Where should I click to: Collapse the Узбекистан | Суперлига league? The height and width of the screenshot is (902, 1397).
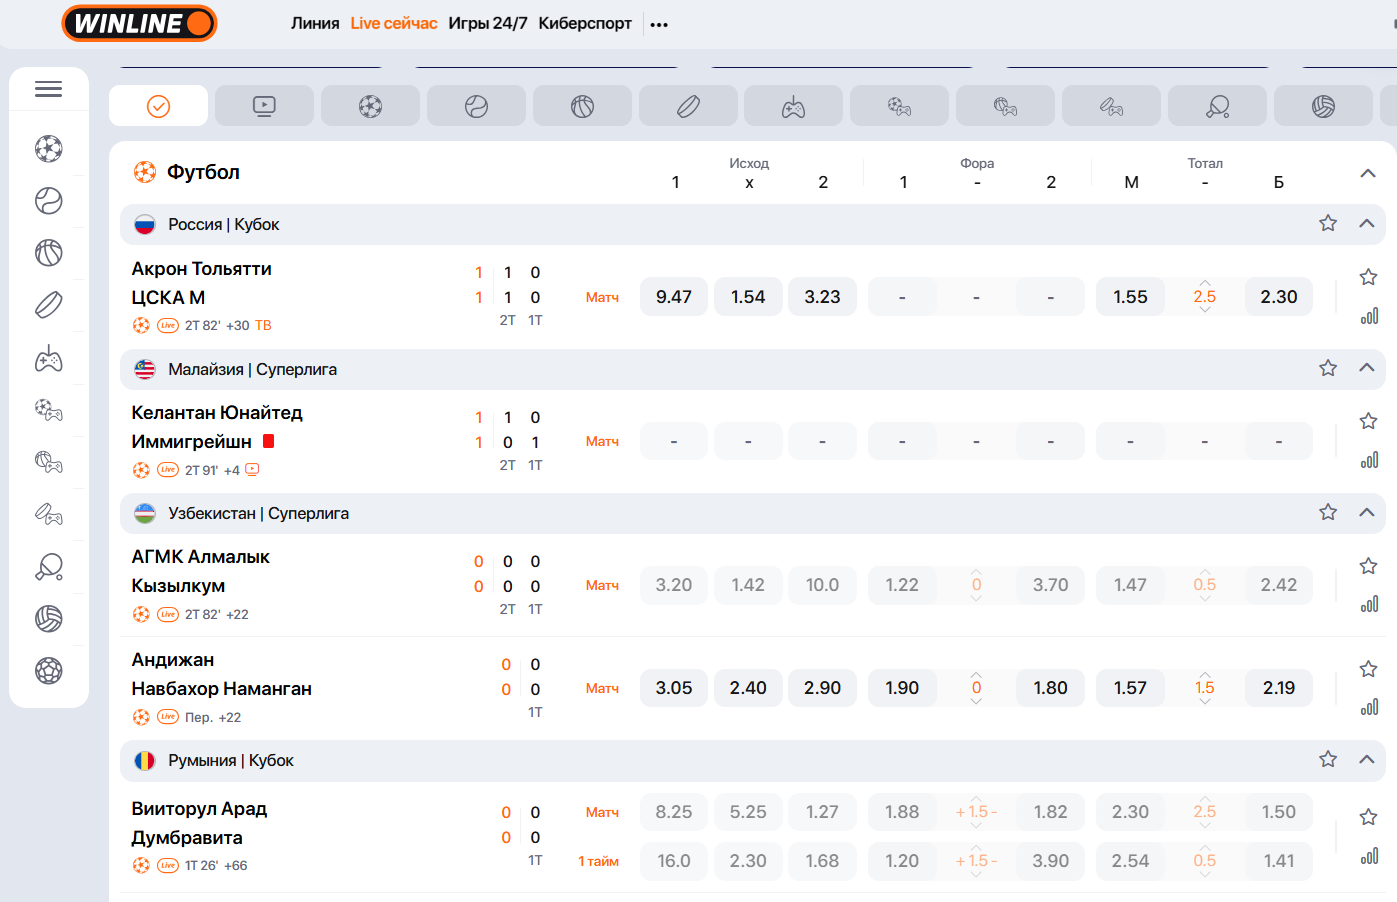(x=1367, y=512)
